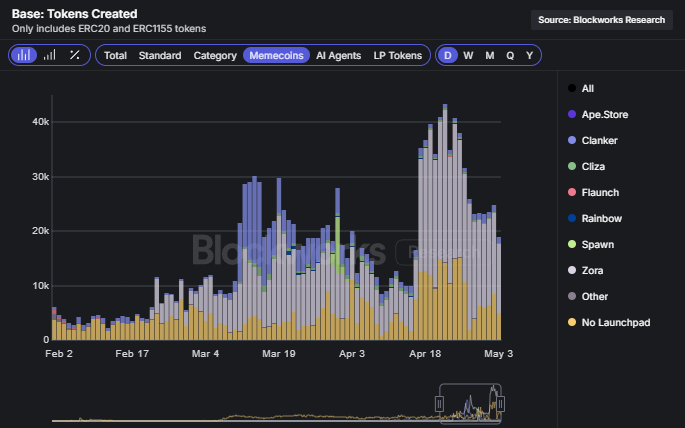Toggle No Launchpad legend entry
The width and height of the screenshot is (685, 428).
(615, 322)
